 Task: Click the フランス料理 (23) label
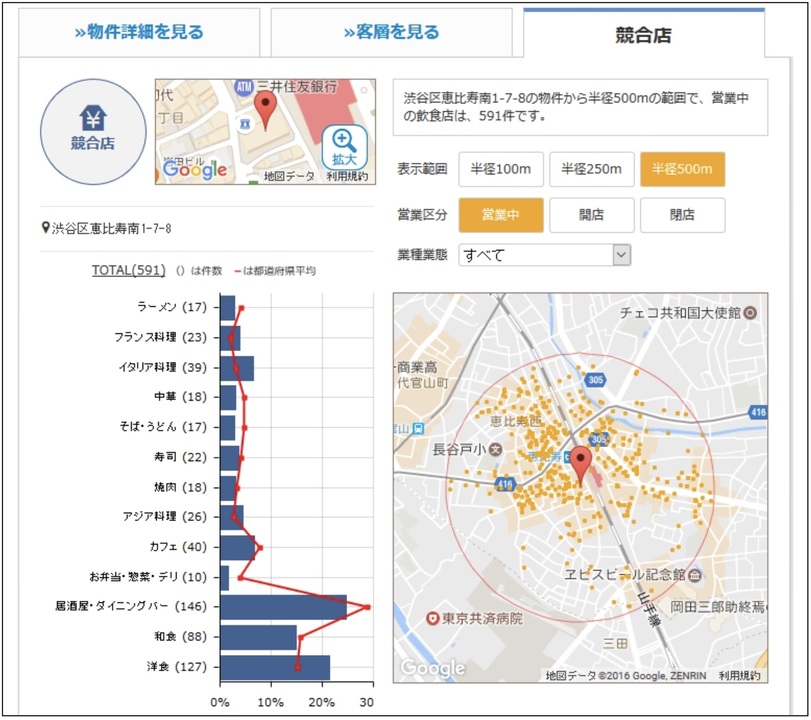point(160,337)
